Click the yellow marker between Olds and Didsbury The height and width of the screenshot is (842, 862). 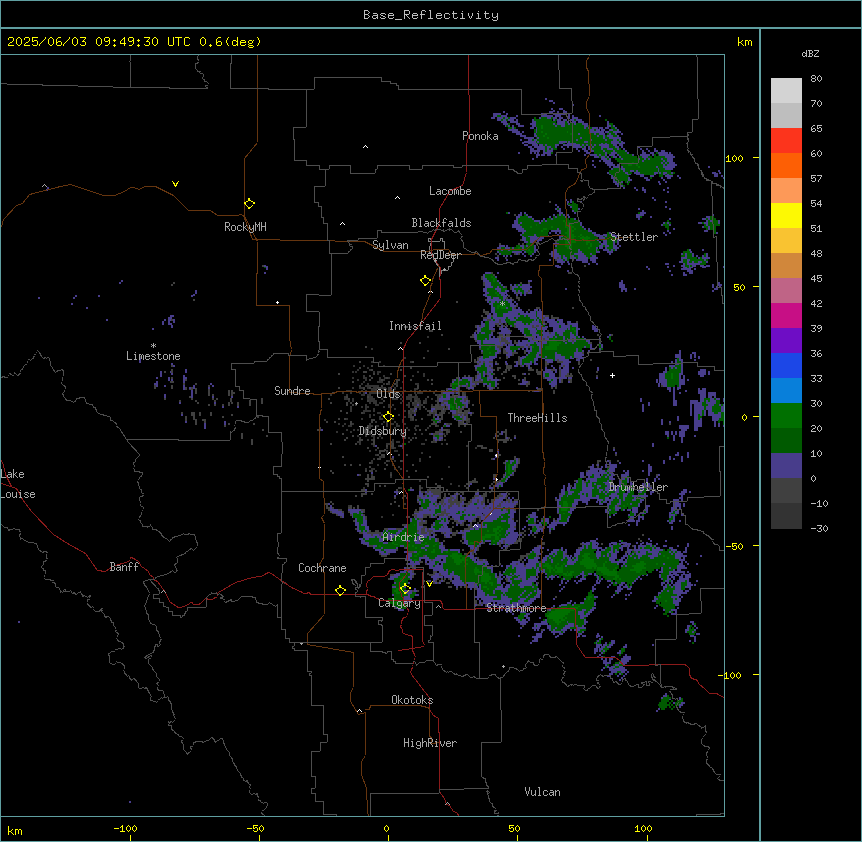pyautogui.click(x=389, y=417)
